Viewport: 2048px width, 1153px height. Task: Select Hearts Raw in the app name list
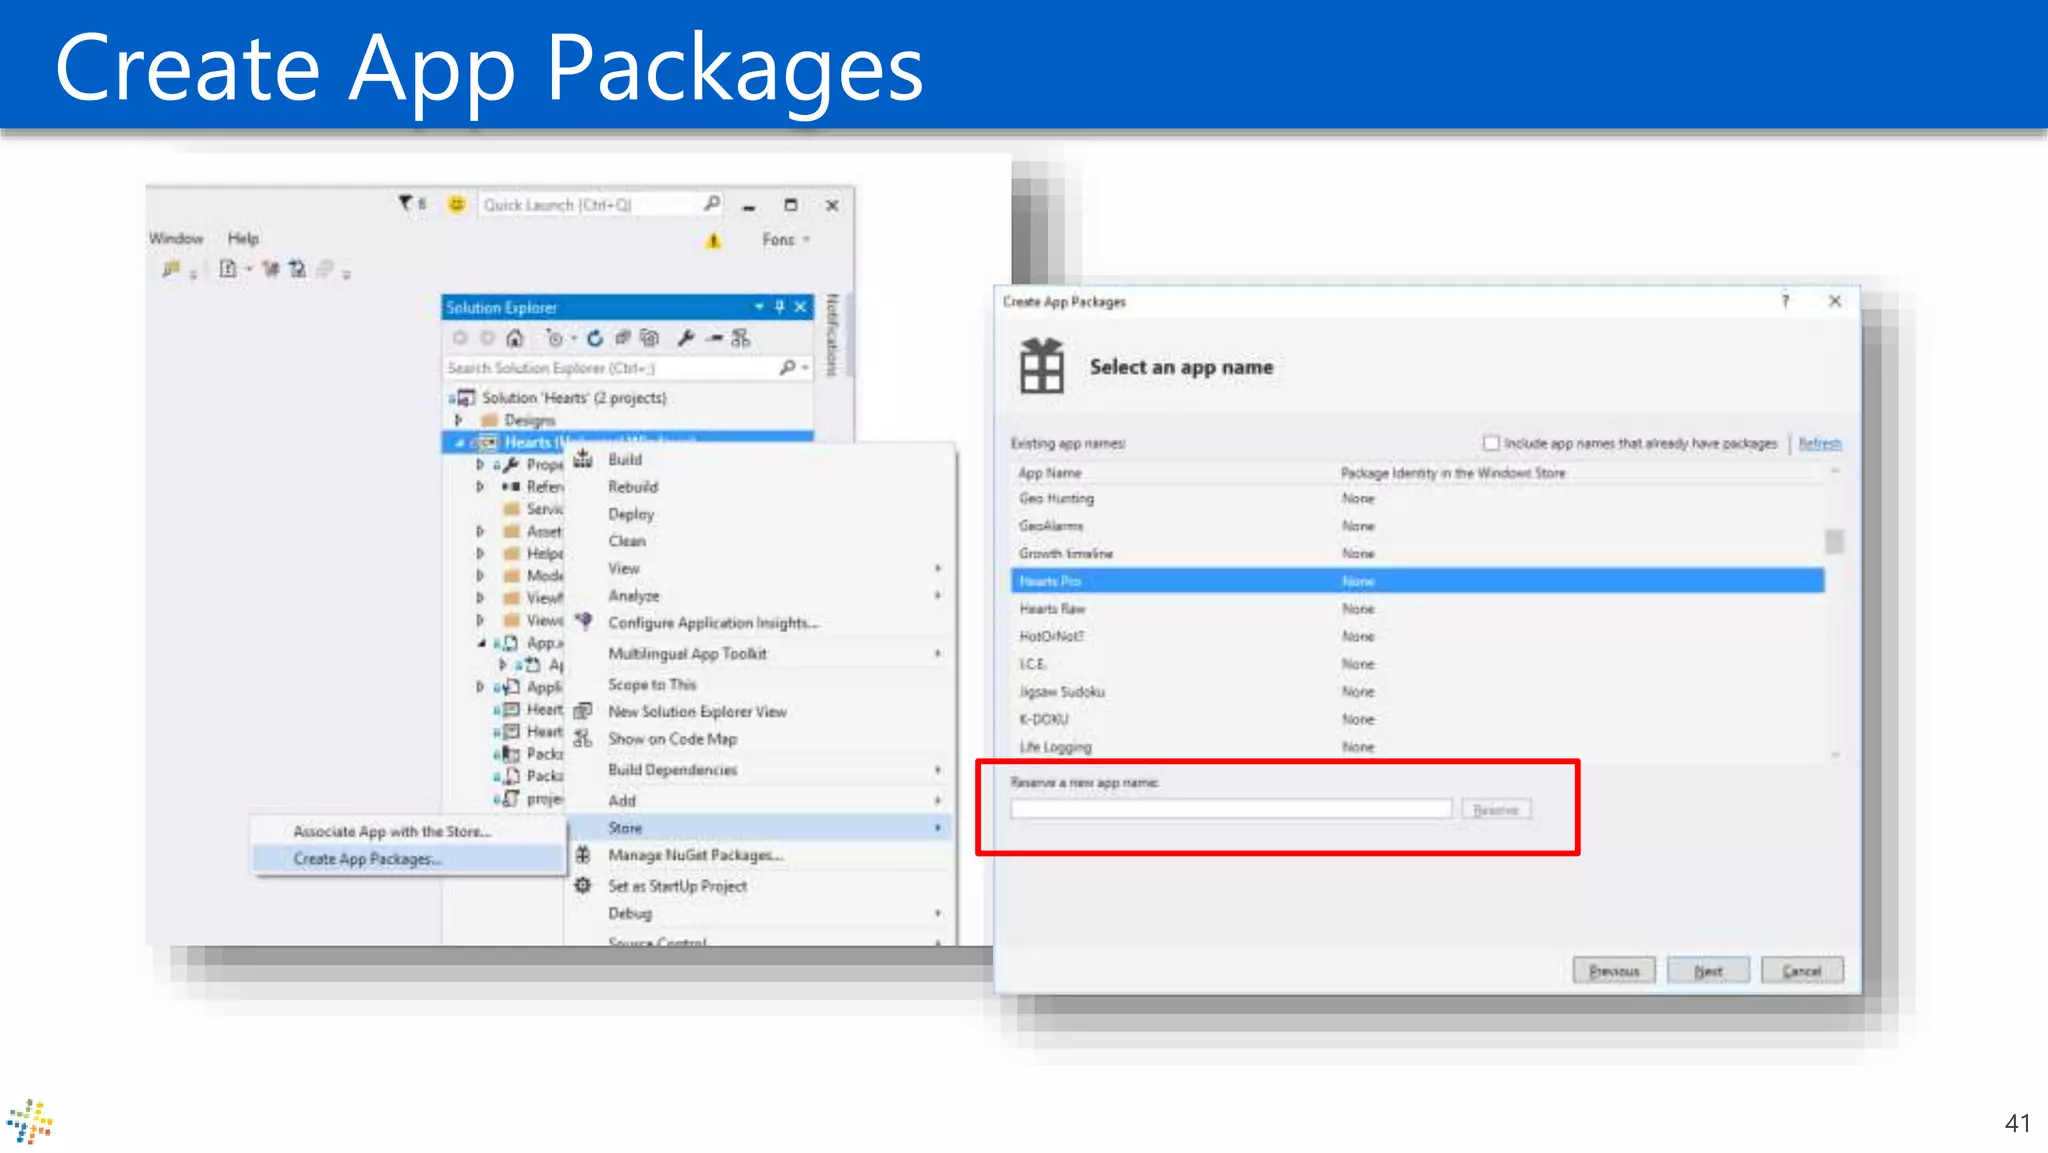pyautogui.click(x=1417, y=608)
